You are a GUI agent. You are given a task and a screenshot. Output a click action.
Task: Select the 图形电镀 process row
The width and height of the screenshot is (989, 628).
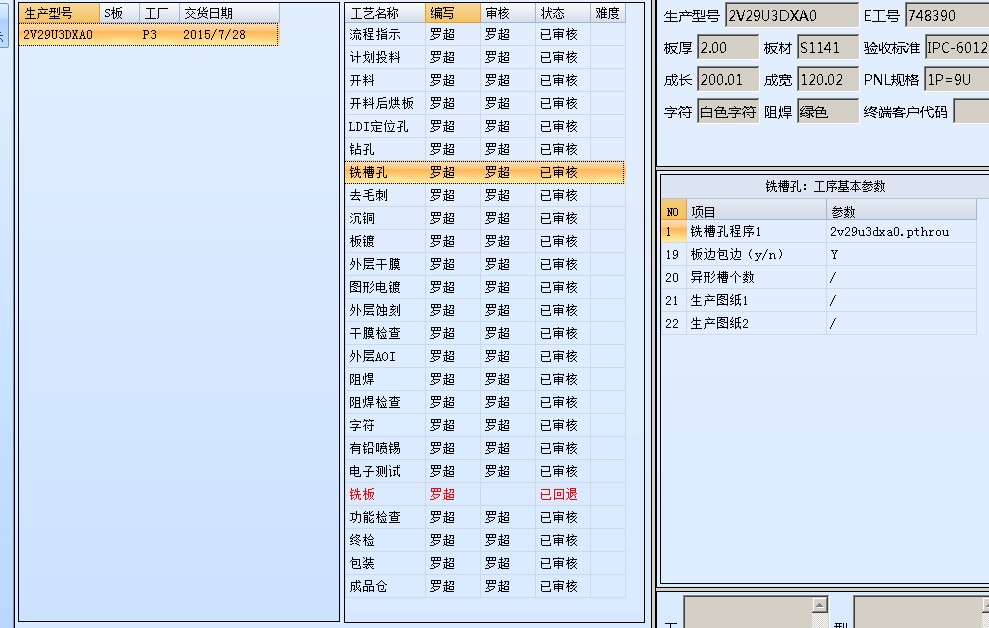tap(485, 288)
